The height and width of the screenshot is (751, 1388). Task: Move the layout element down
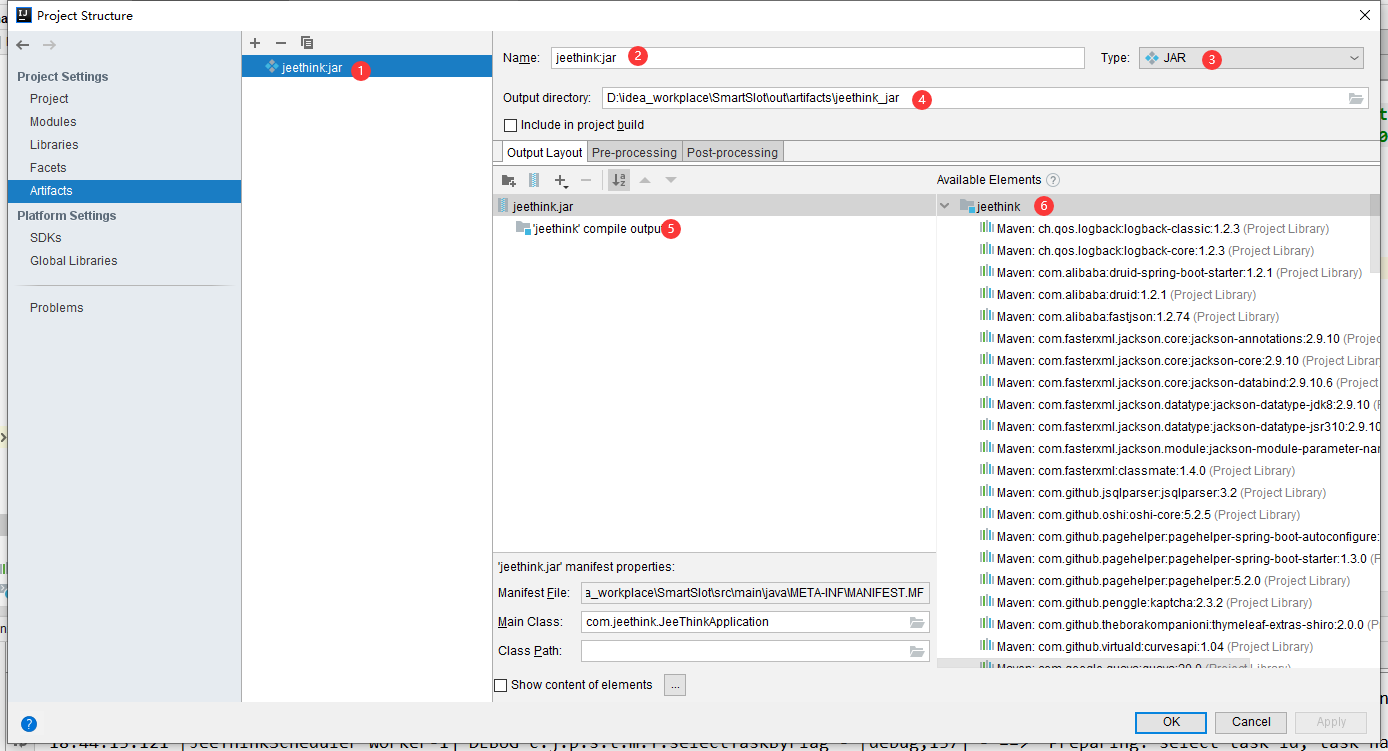671,180
